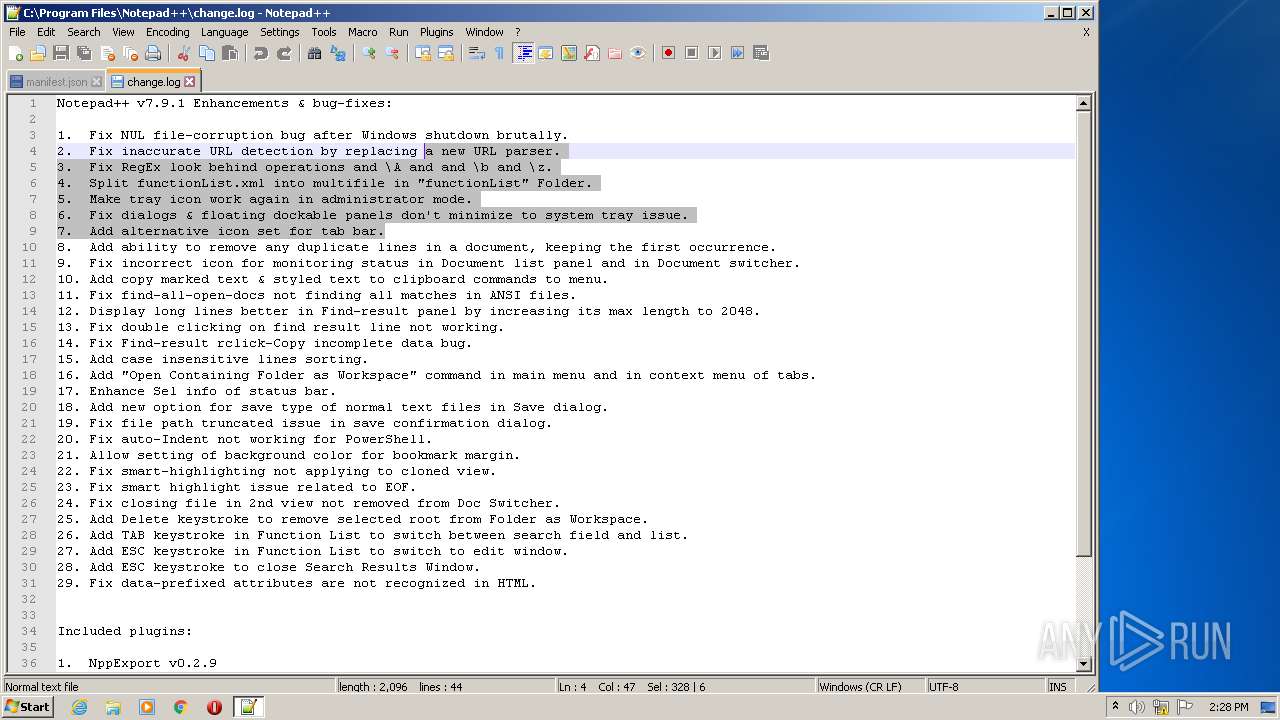Open the Window menu
1280x720 pixels.
[x=484, y=32]
